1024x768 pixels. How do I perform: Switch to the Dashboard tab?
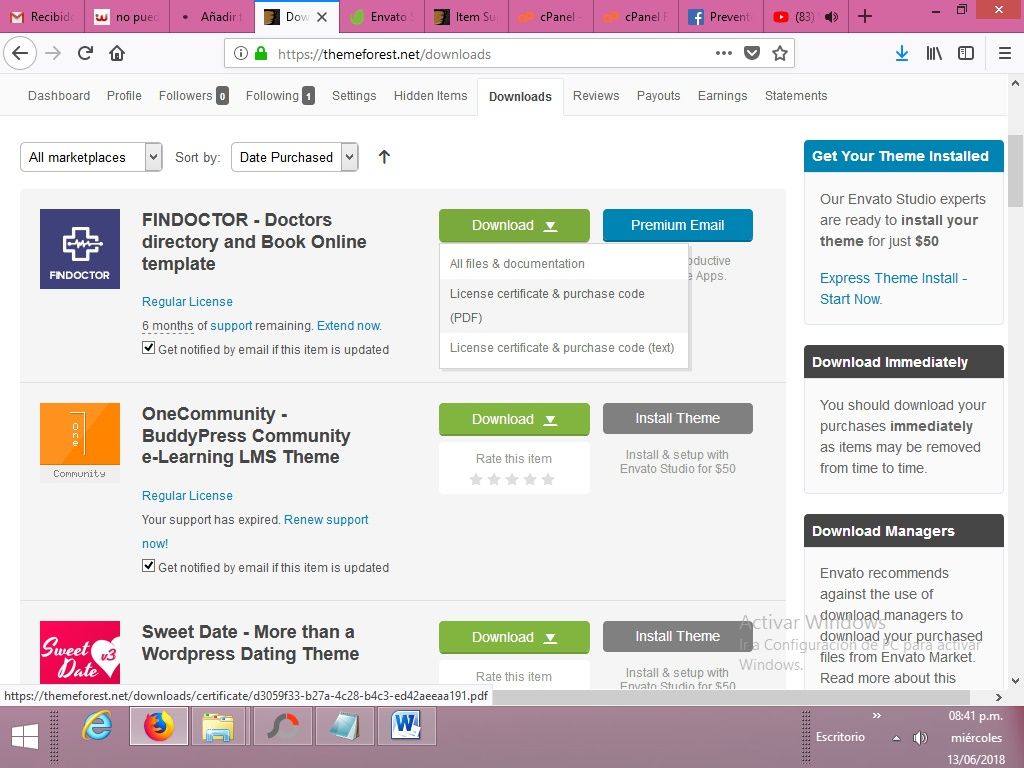(x=59, y=96)
